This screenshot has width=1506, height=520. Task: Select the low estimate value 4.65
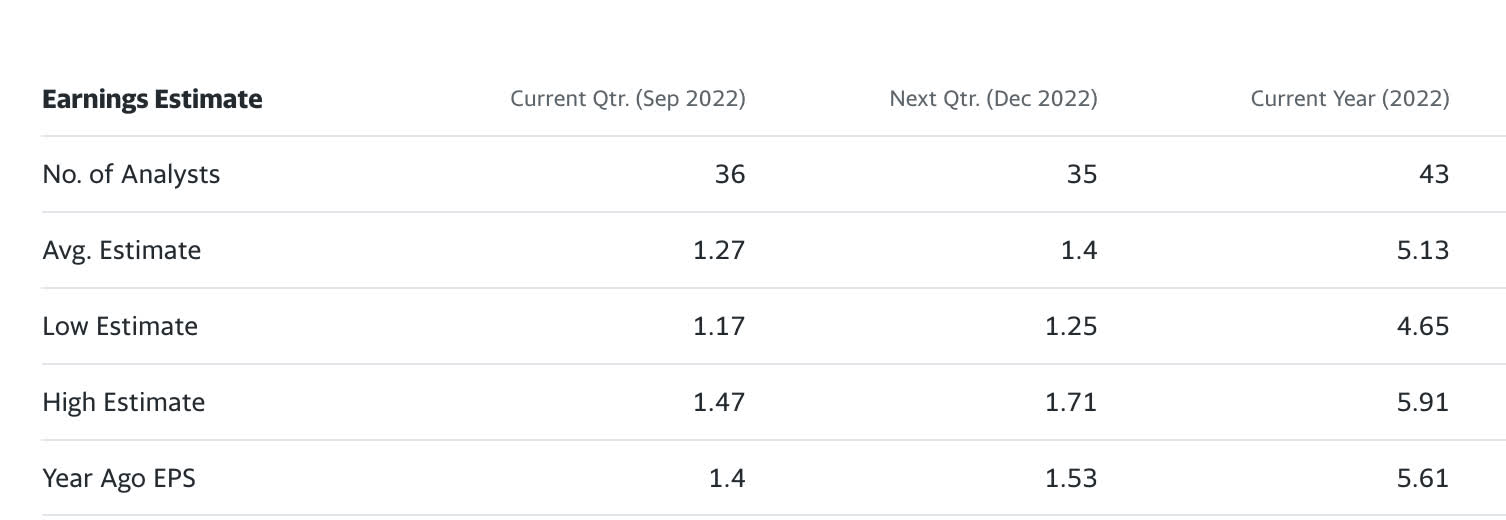pos(1422,326)
